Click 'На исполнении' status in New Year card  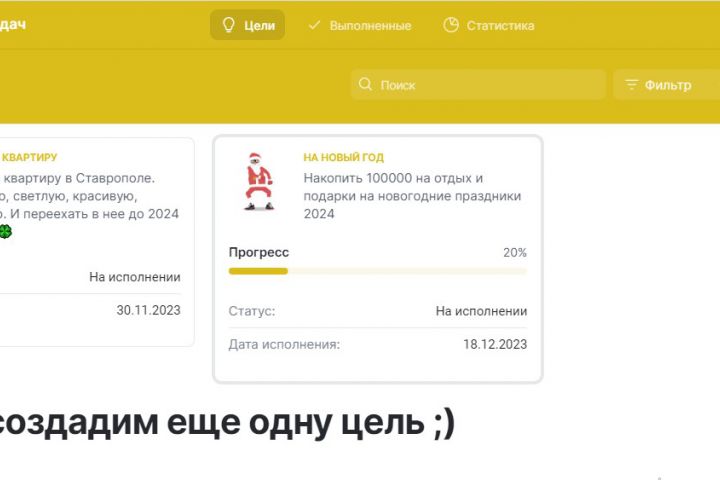481,311
